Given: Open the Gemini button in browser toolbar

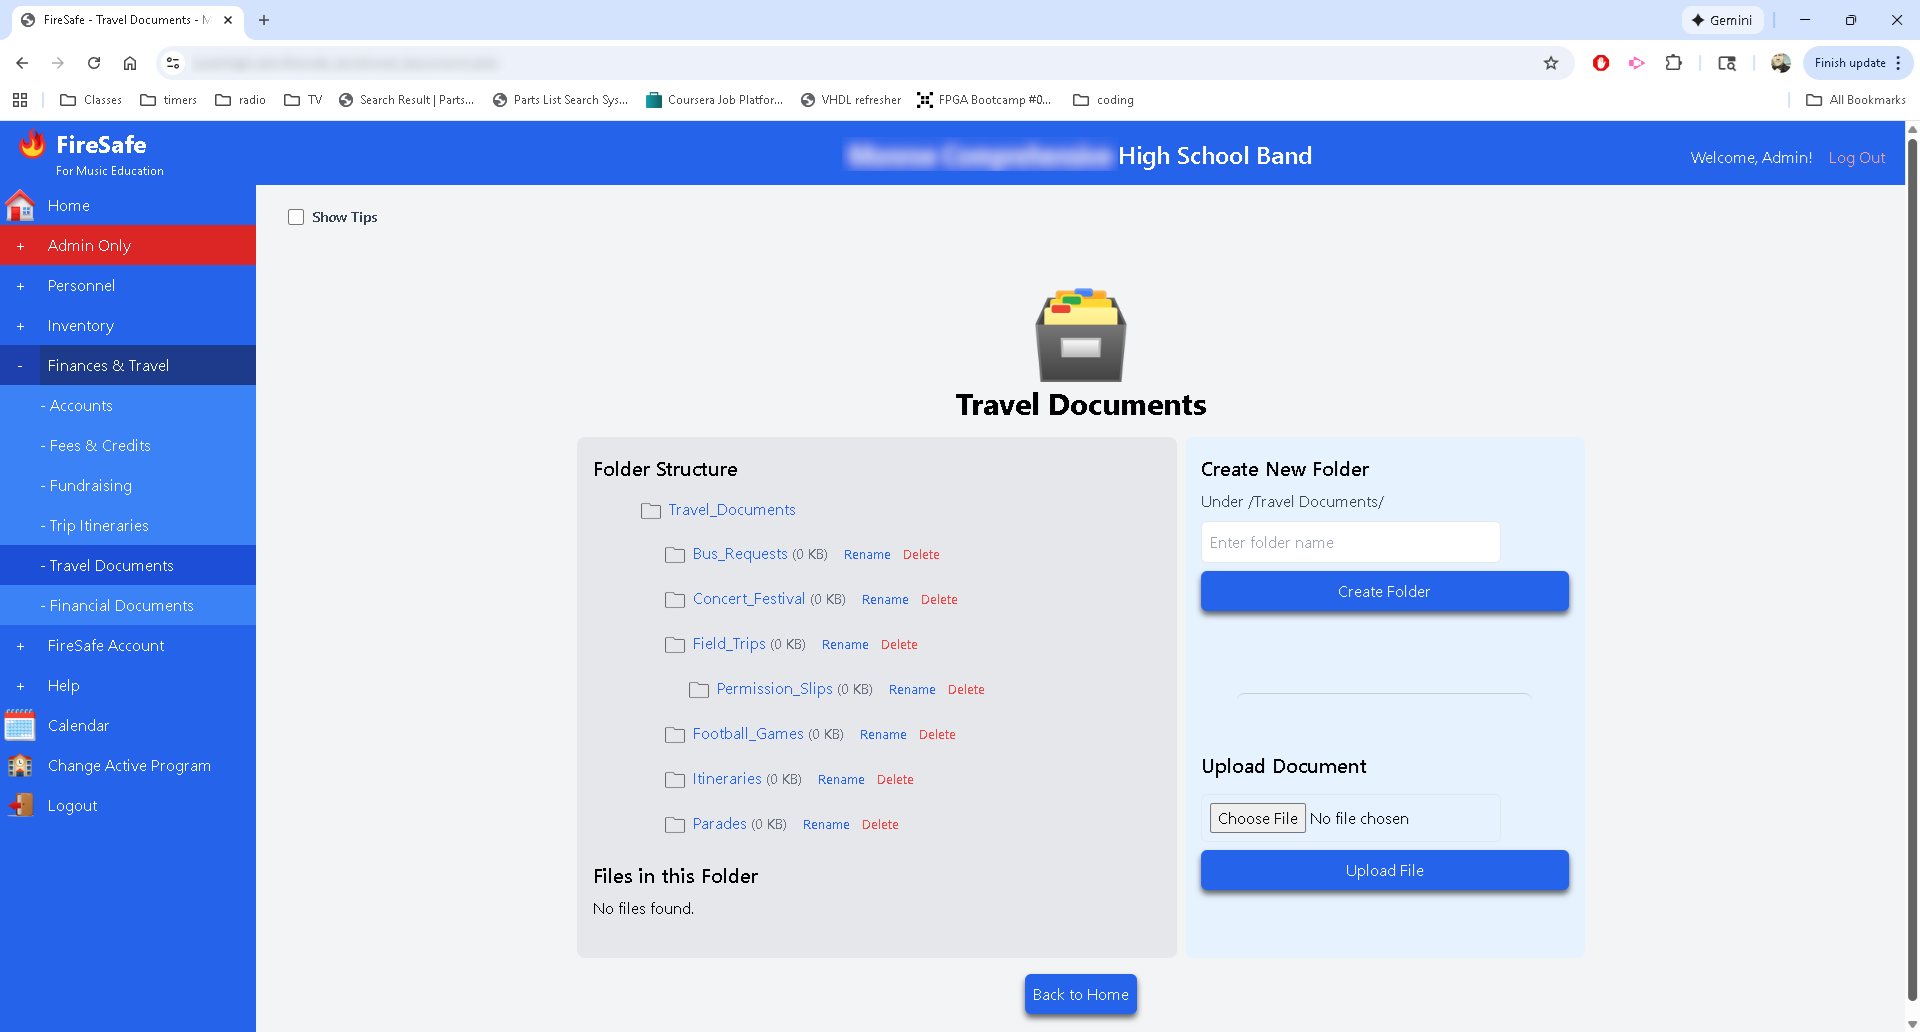Looking at the screenshot, I should 1722,19.
